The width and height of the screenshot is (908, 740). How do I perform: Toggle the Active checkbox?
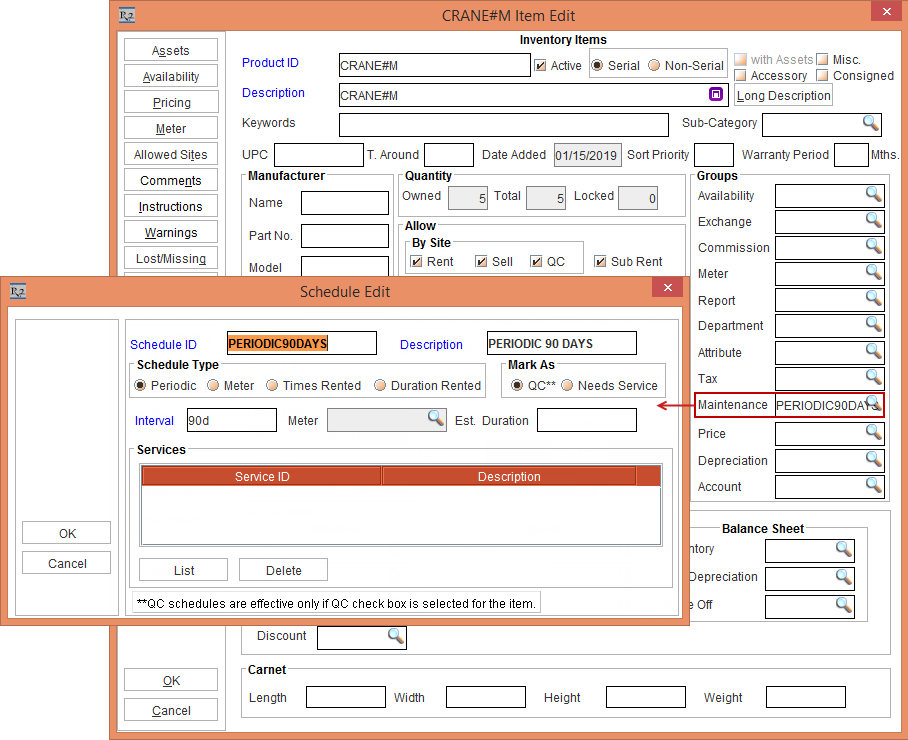pos(541,66)
